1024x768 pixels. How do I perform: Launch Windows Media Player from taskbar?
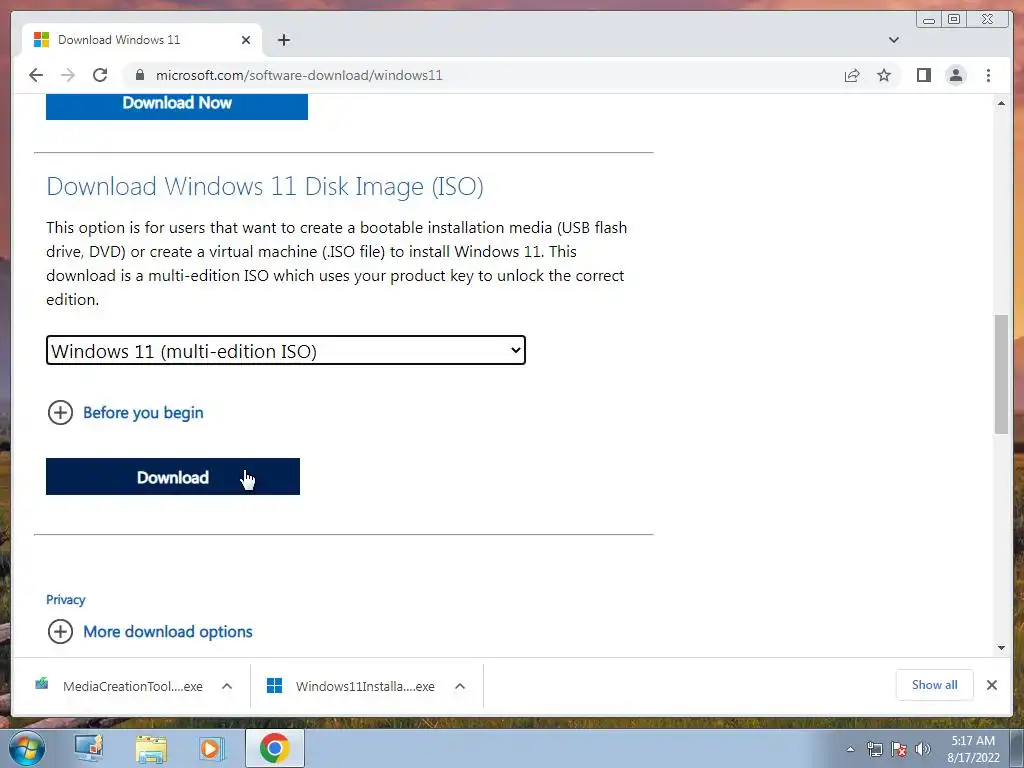click(x=212, y=748)
